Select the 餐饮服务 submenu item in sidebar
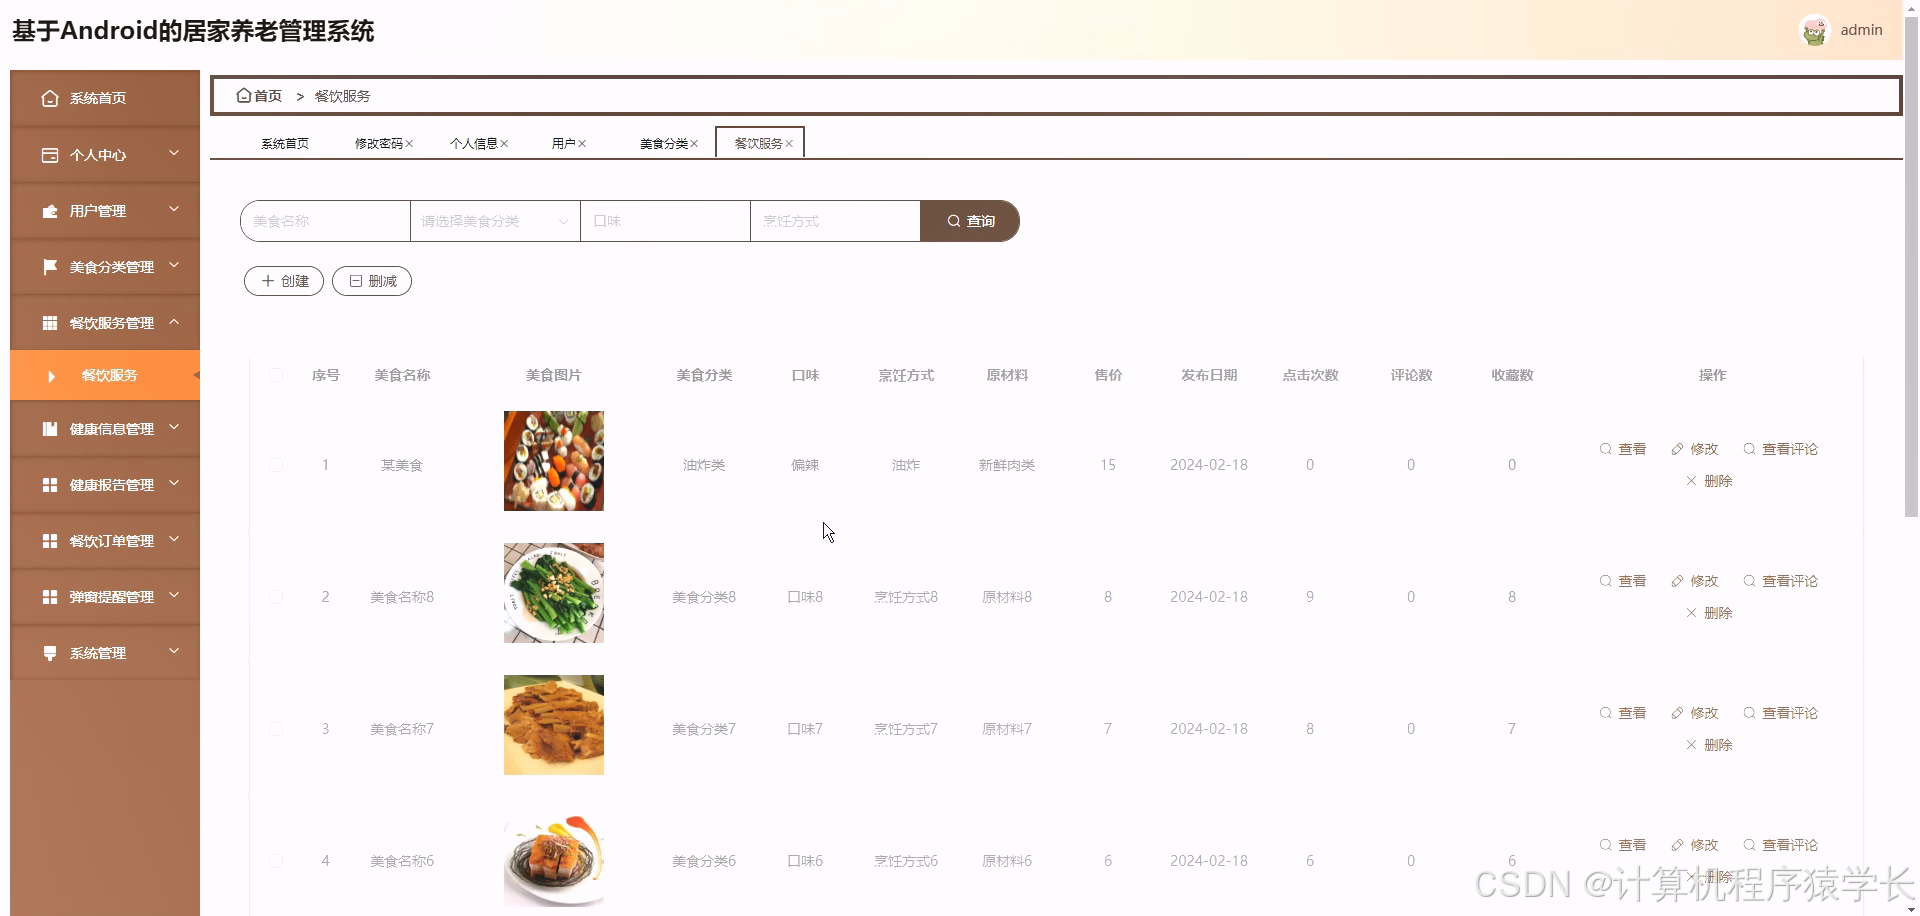The height and width of the screenshot is (916, 1920). tap(105, 375)
